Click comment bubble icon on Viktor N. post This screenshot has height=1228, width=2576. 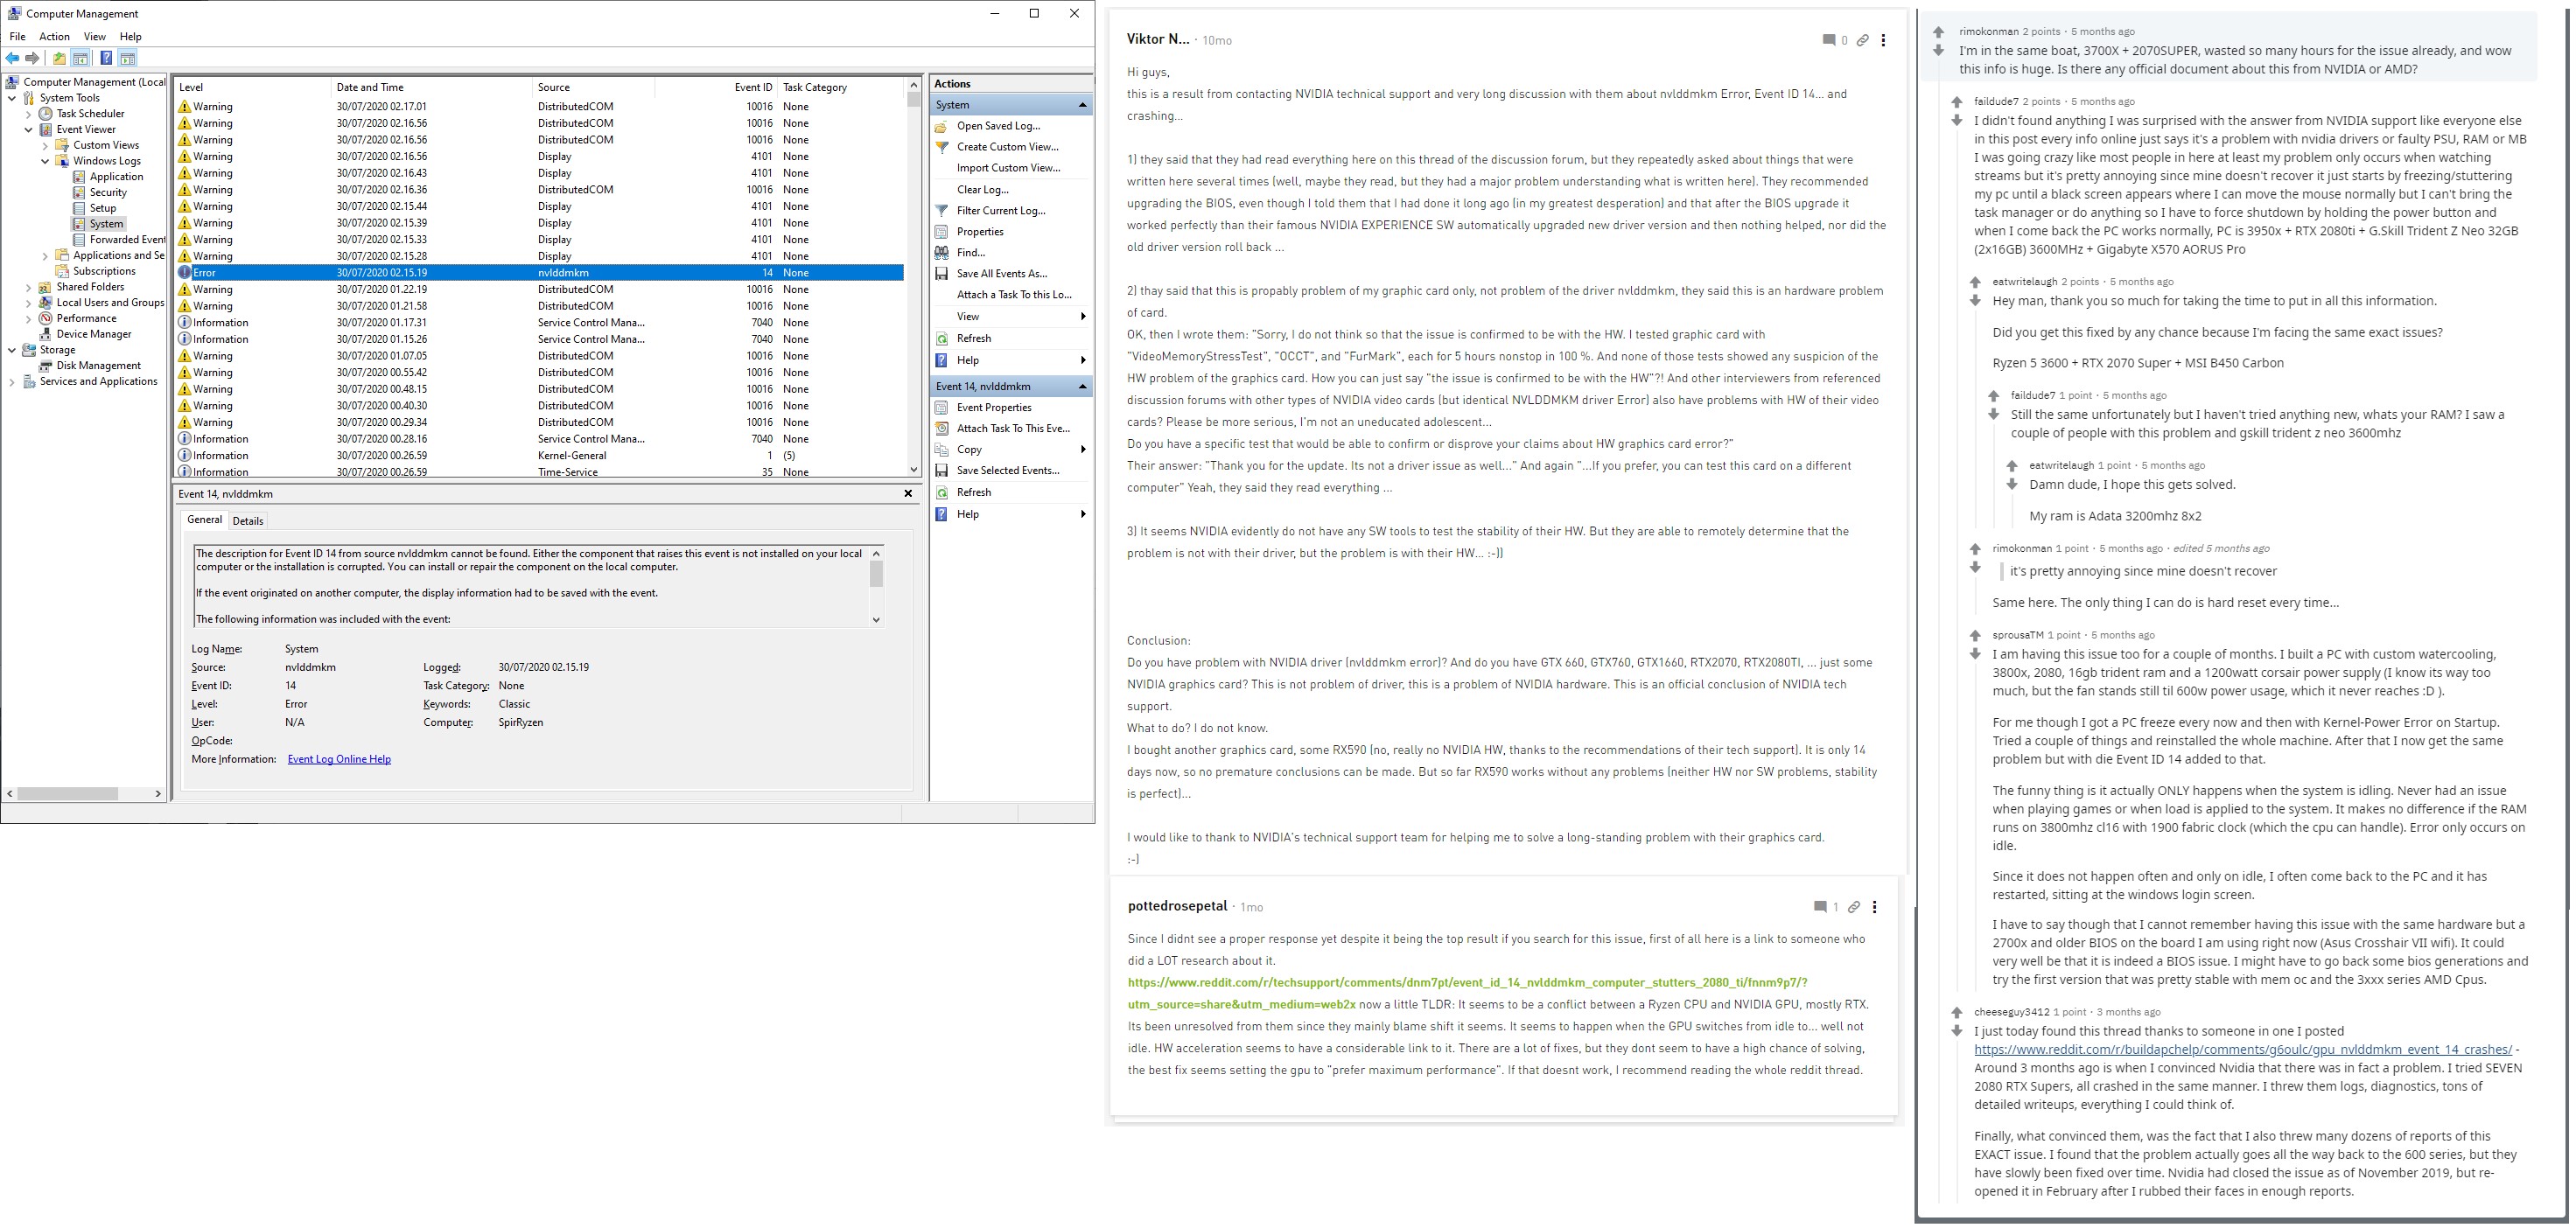click(1828, 40)
